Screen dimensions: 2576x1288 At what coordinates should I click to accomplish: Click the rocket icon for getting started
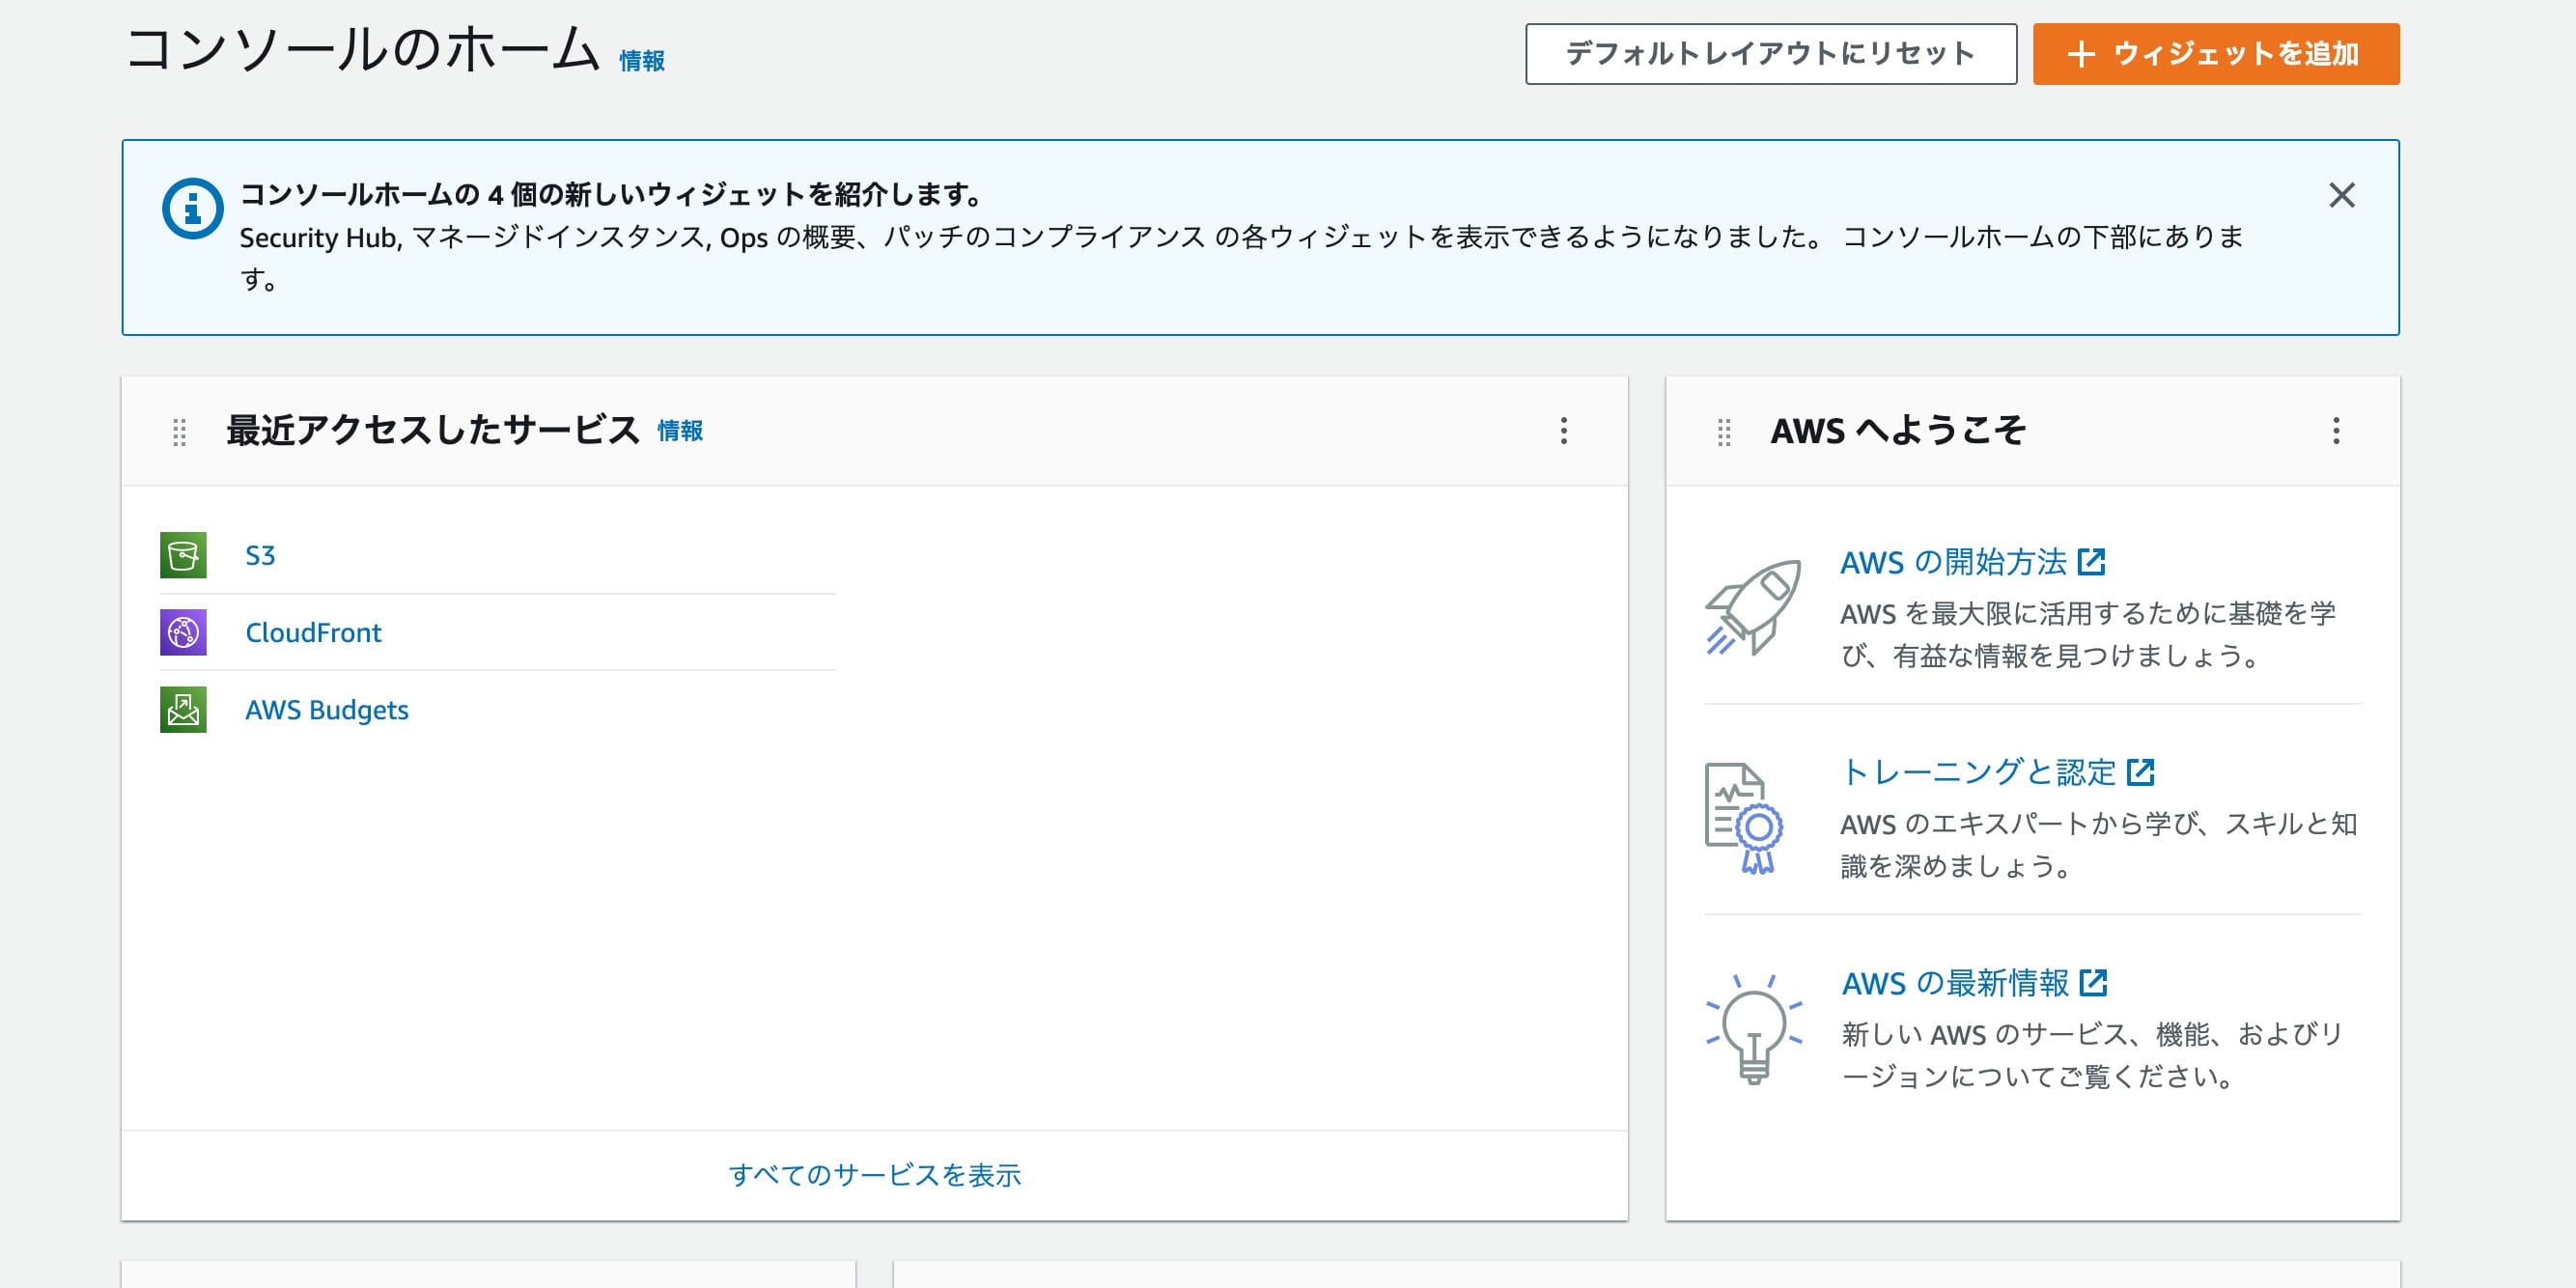[1753, 607]
